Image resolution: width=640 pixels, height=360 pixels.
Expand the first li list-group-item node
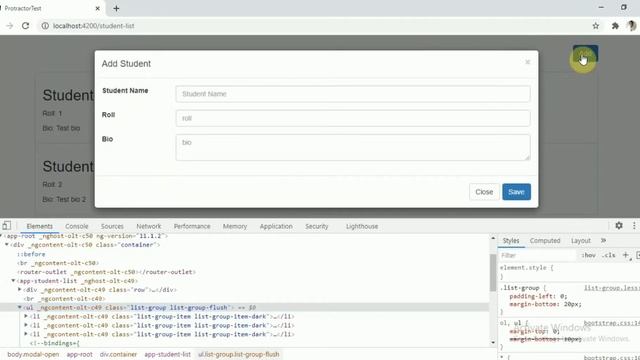pos(26,316)
